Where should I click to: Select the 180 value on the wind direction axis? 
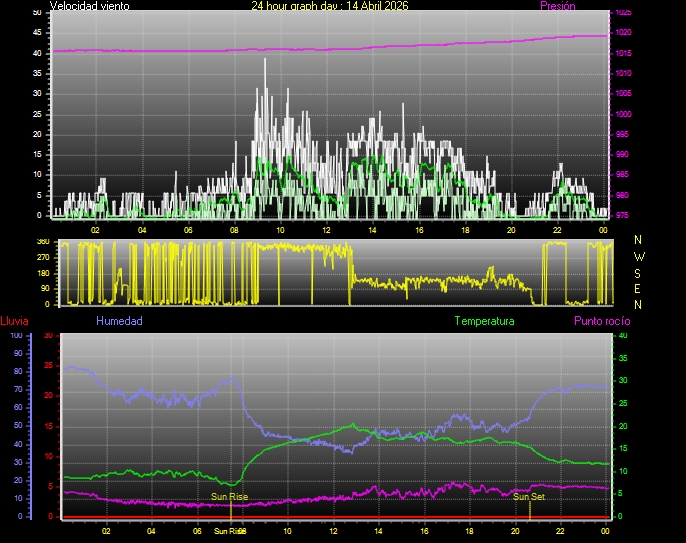[x=43, y=273]
